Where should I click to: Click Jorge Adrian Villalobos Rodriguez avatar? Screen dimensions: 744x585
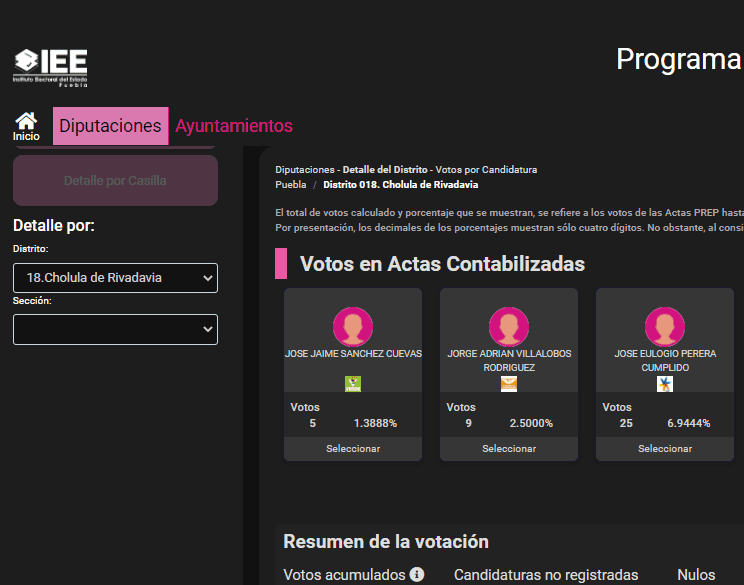click(x=509, y=326)
